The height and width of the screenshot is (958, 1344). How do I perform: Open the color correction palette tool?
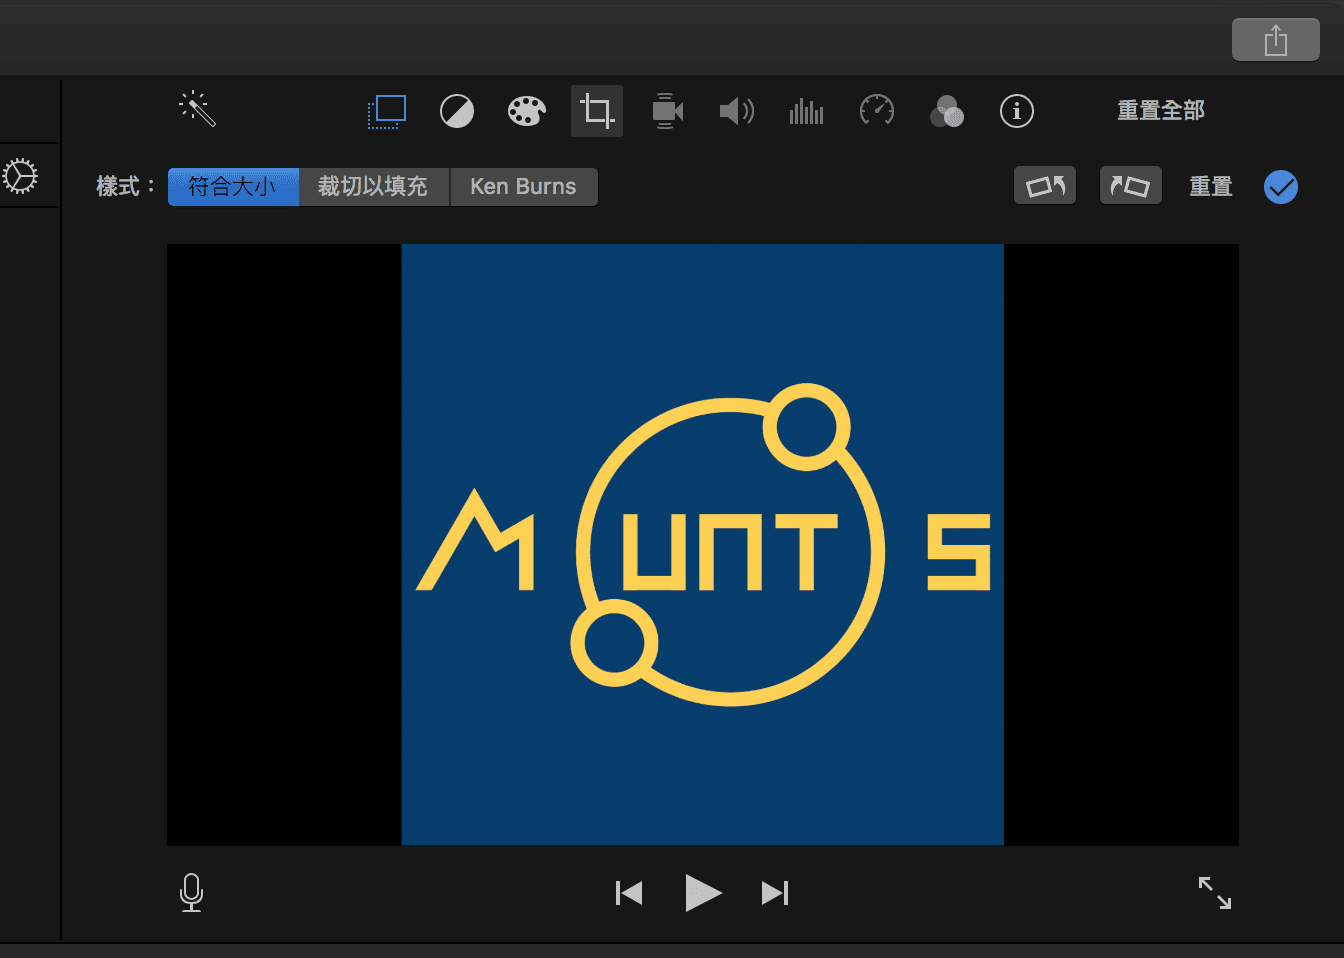pyautogui.click(x=526, y=111)
